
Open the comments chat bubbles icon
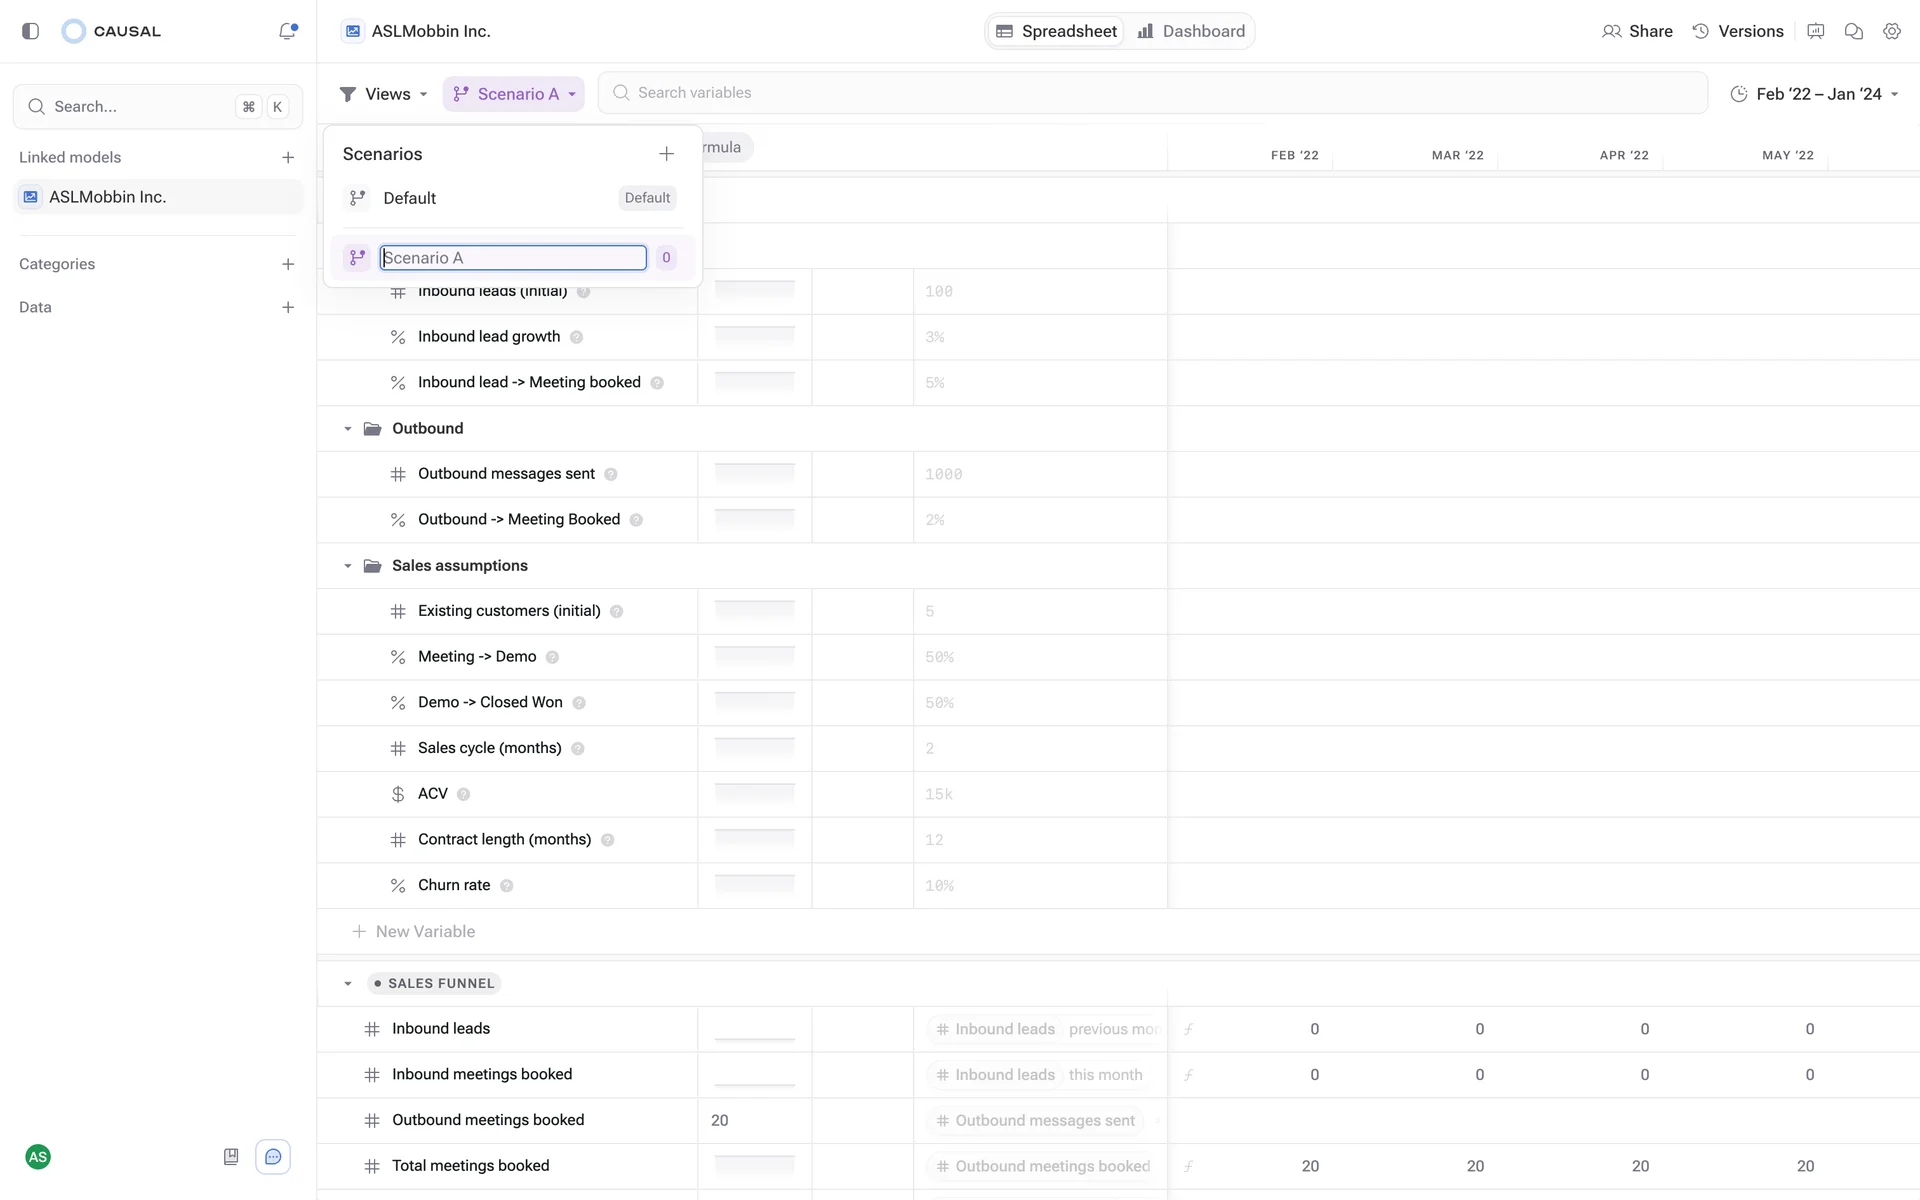click(1853, 31)
